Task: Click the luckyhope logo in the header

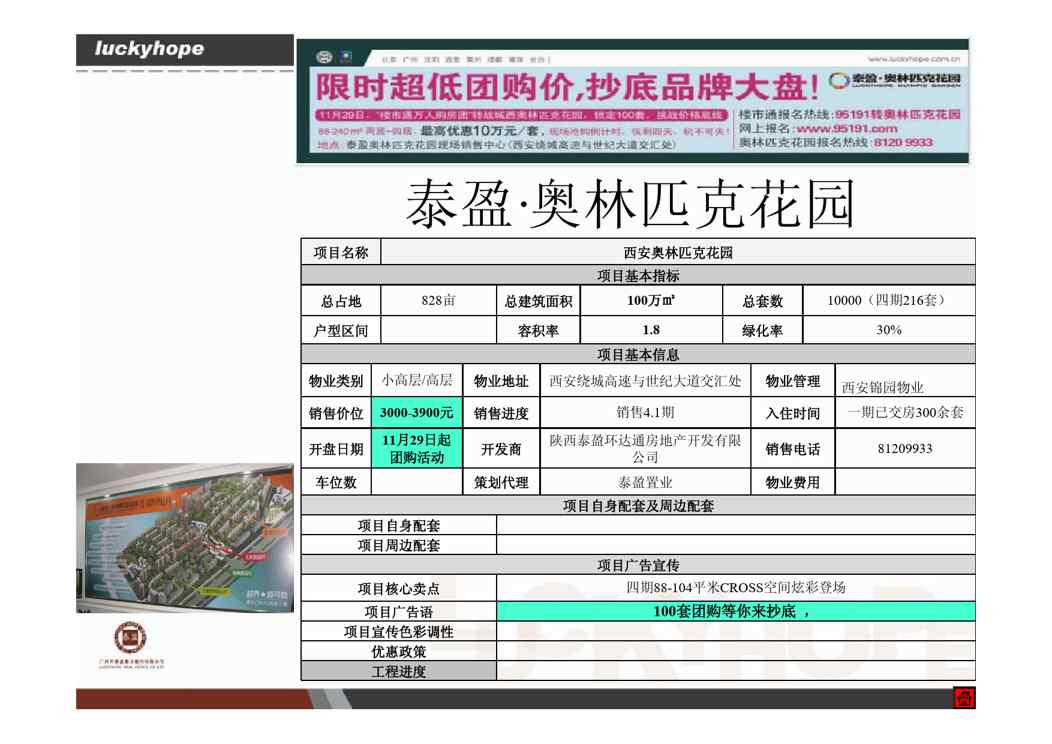Action: tap(150, 49)
